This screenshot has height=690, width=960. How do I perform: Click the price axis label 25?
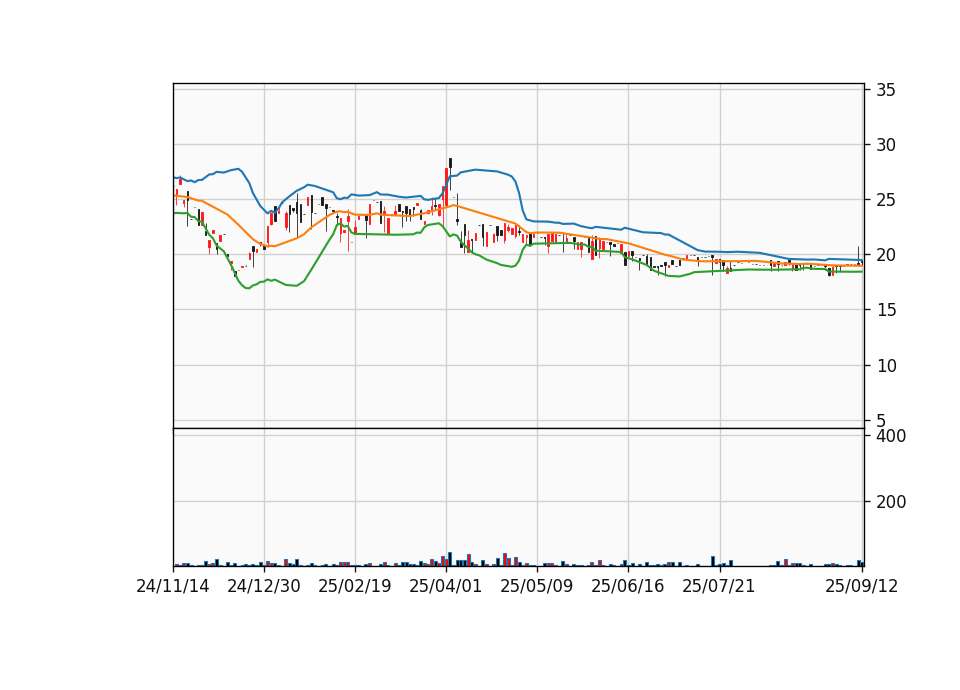886,200
